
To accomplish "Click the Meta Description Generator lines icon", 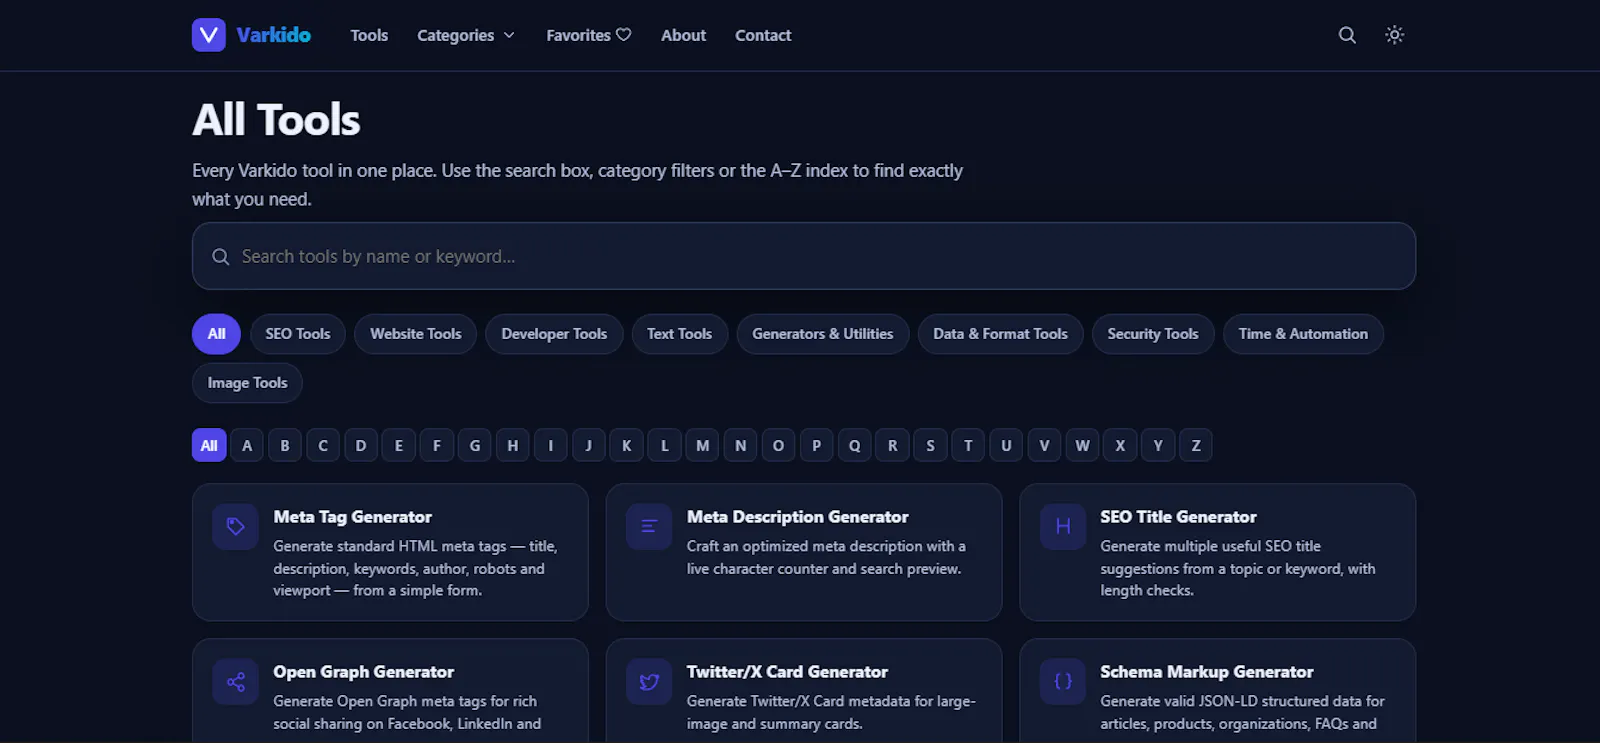I will coord(649,526).
